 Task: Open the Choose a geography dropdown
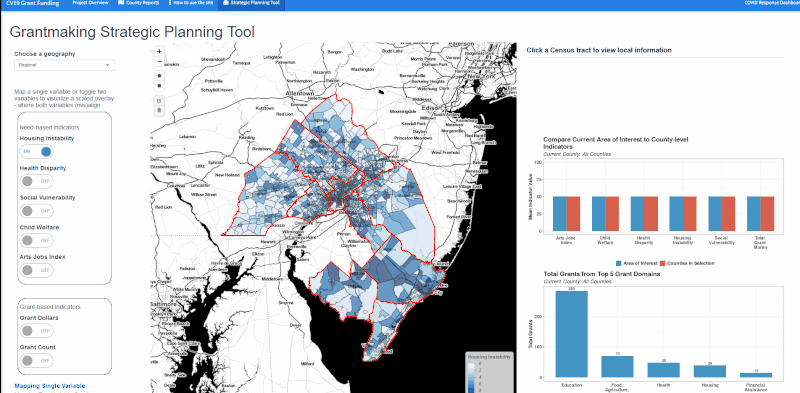pos(64,65)
